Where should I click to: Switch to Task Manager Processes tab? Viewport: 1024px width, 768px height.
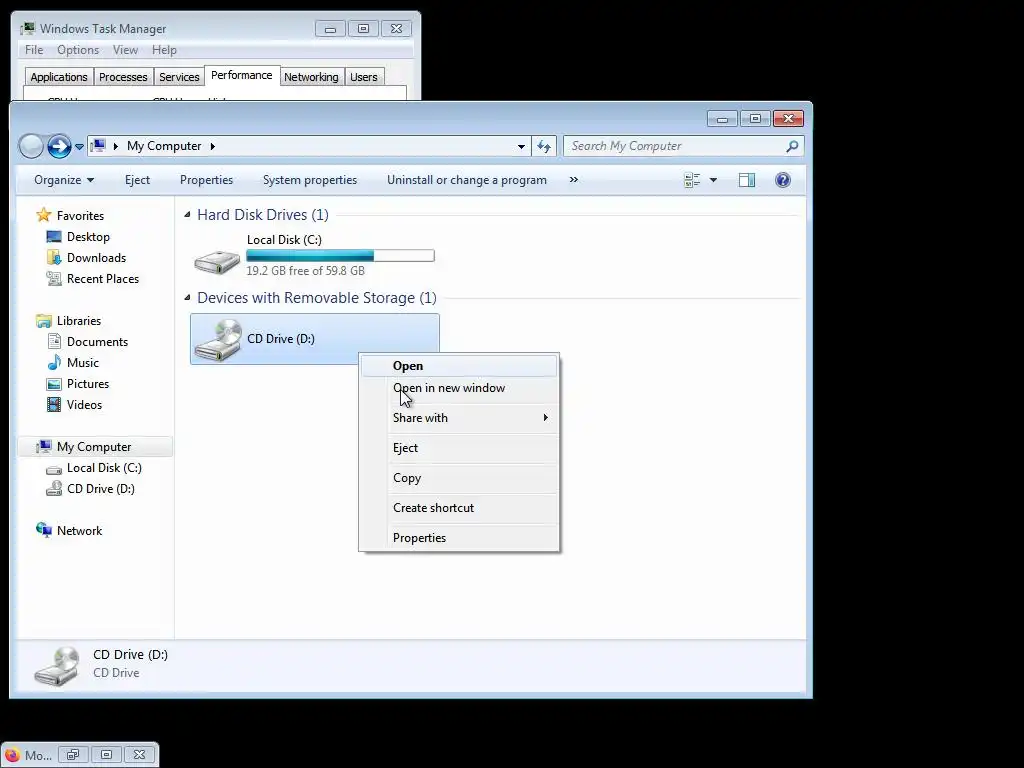(x=123, y=77)
